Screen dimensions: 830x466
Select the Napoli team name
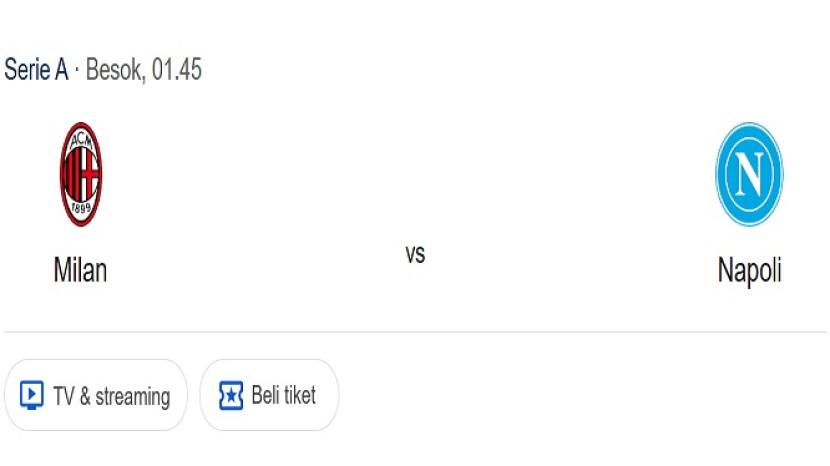pyautogui.click(x=749, y=270)
